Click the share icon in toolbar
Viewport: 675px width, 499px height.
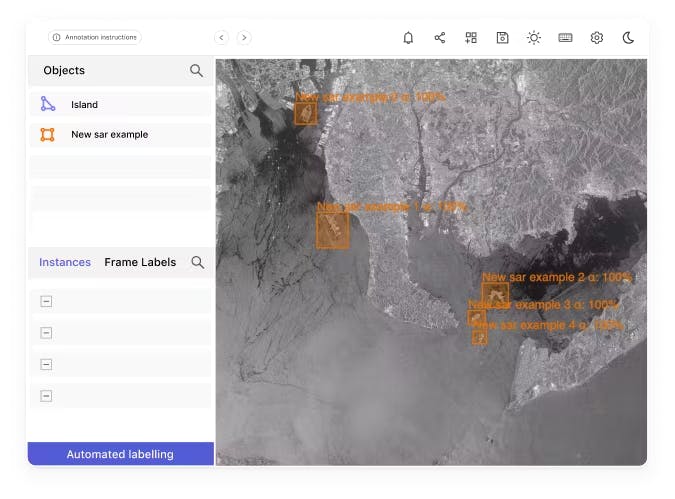[x=440, y=38]
